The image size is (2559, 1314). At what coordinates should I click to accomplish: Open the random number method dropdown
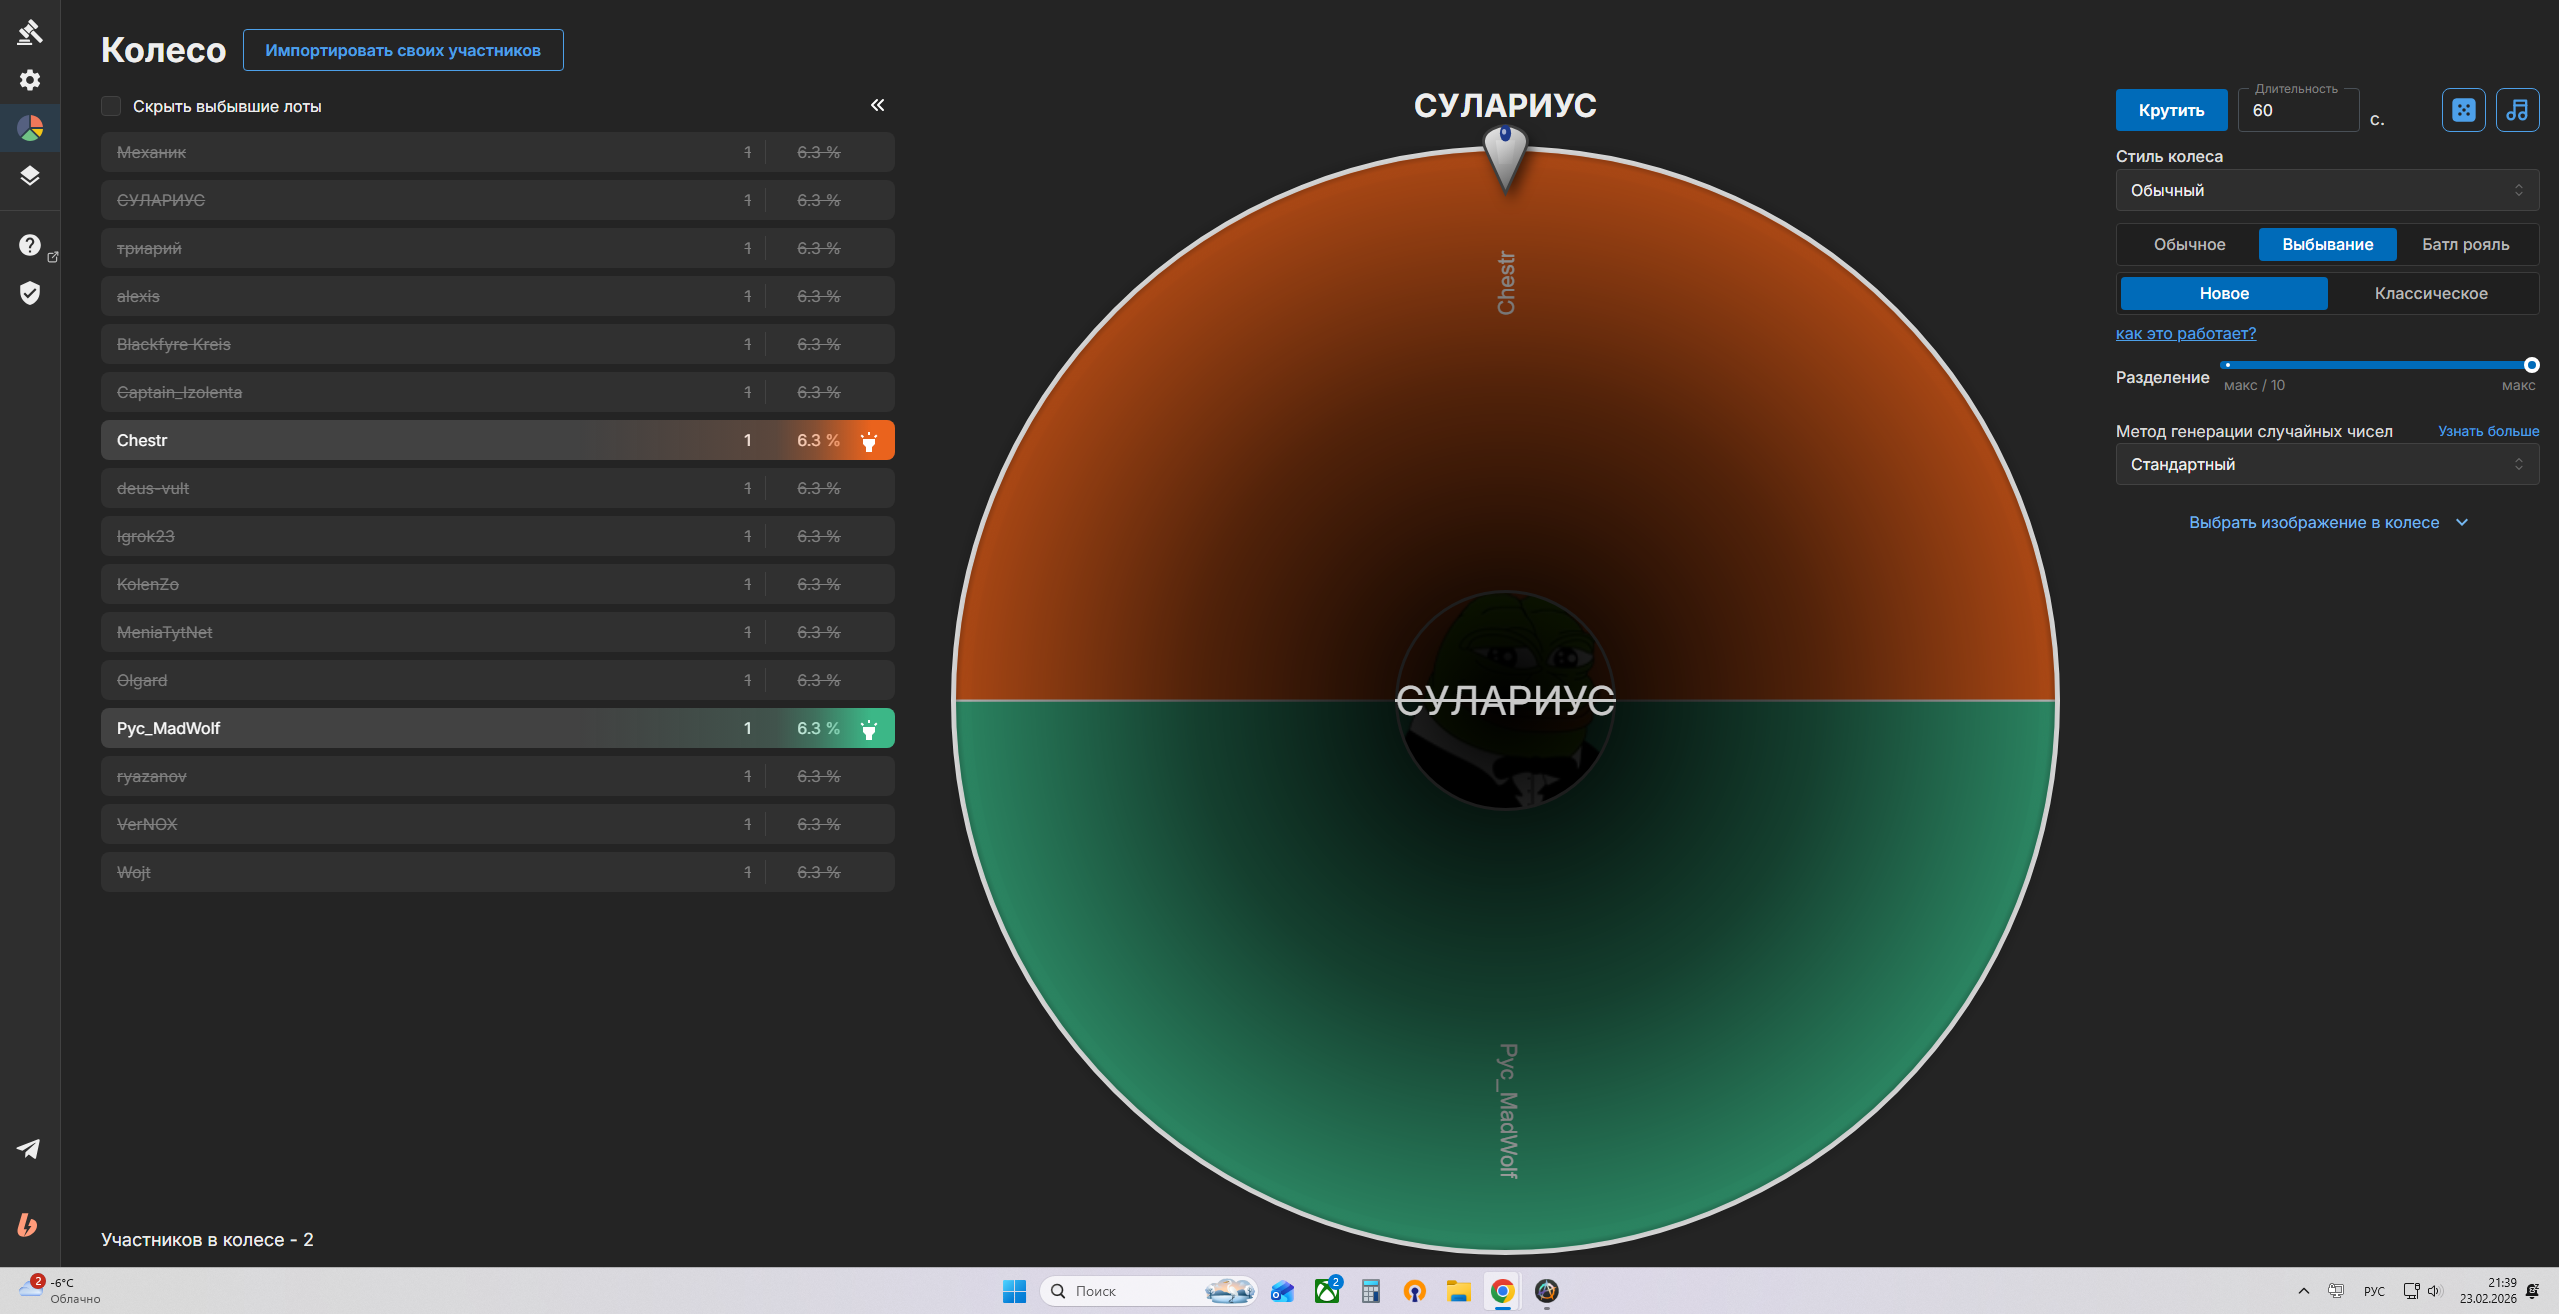click(2327, 464)
